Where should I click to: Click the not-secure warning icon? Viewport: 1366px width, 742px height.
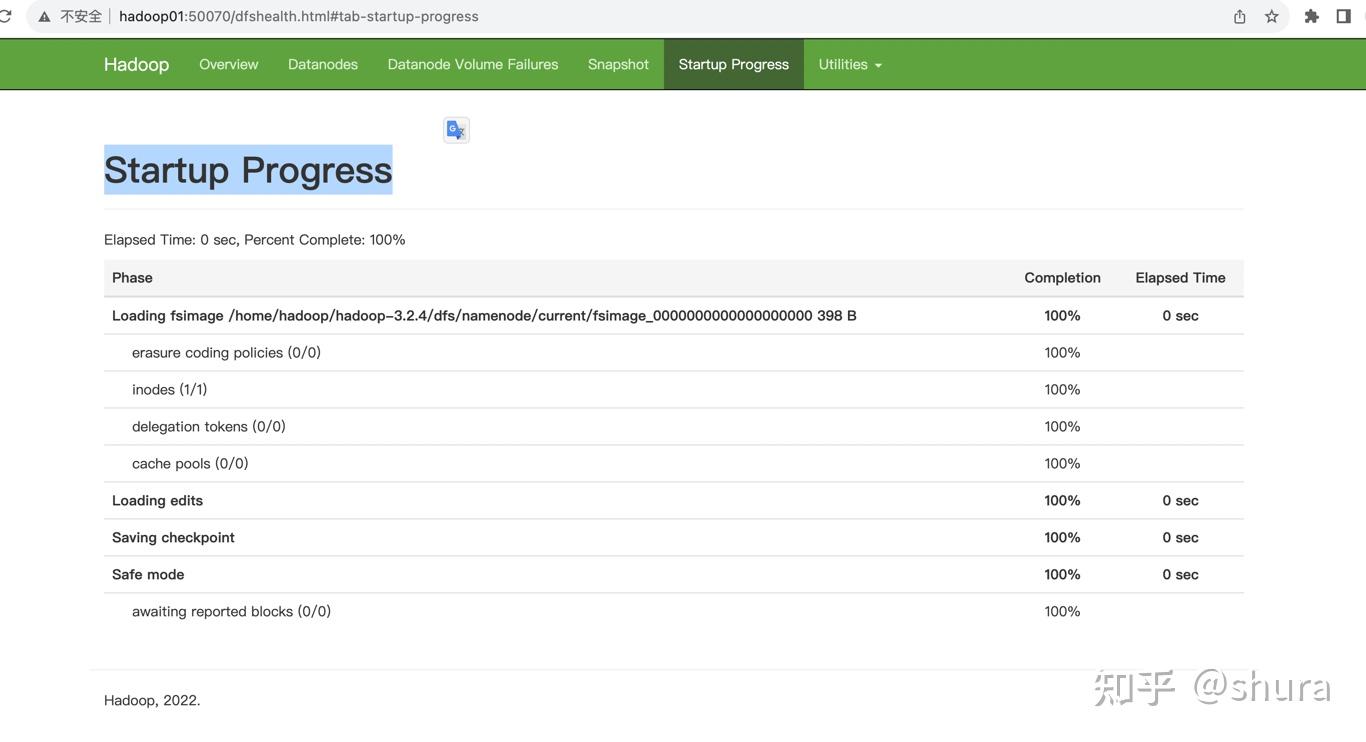(x=44, y=17)
